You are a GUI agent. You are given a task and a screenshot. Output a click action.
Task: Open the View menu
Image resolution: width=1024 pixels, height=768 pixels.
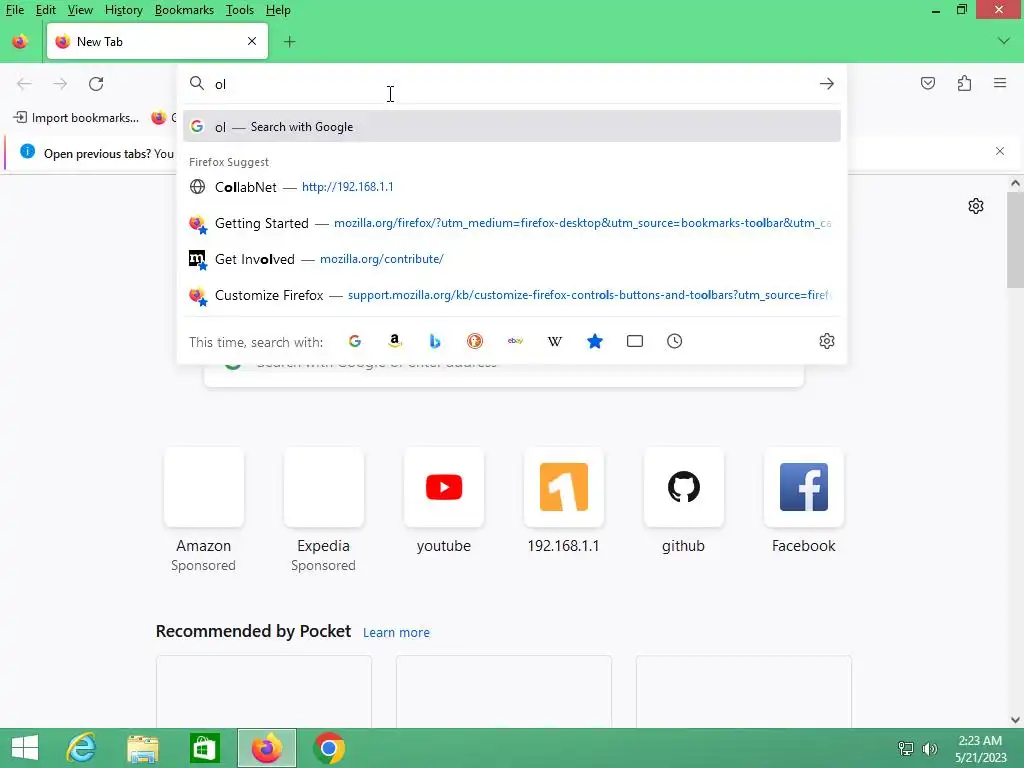click(80, 10)
